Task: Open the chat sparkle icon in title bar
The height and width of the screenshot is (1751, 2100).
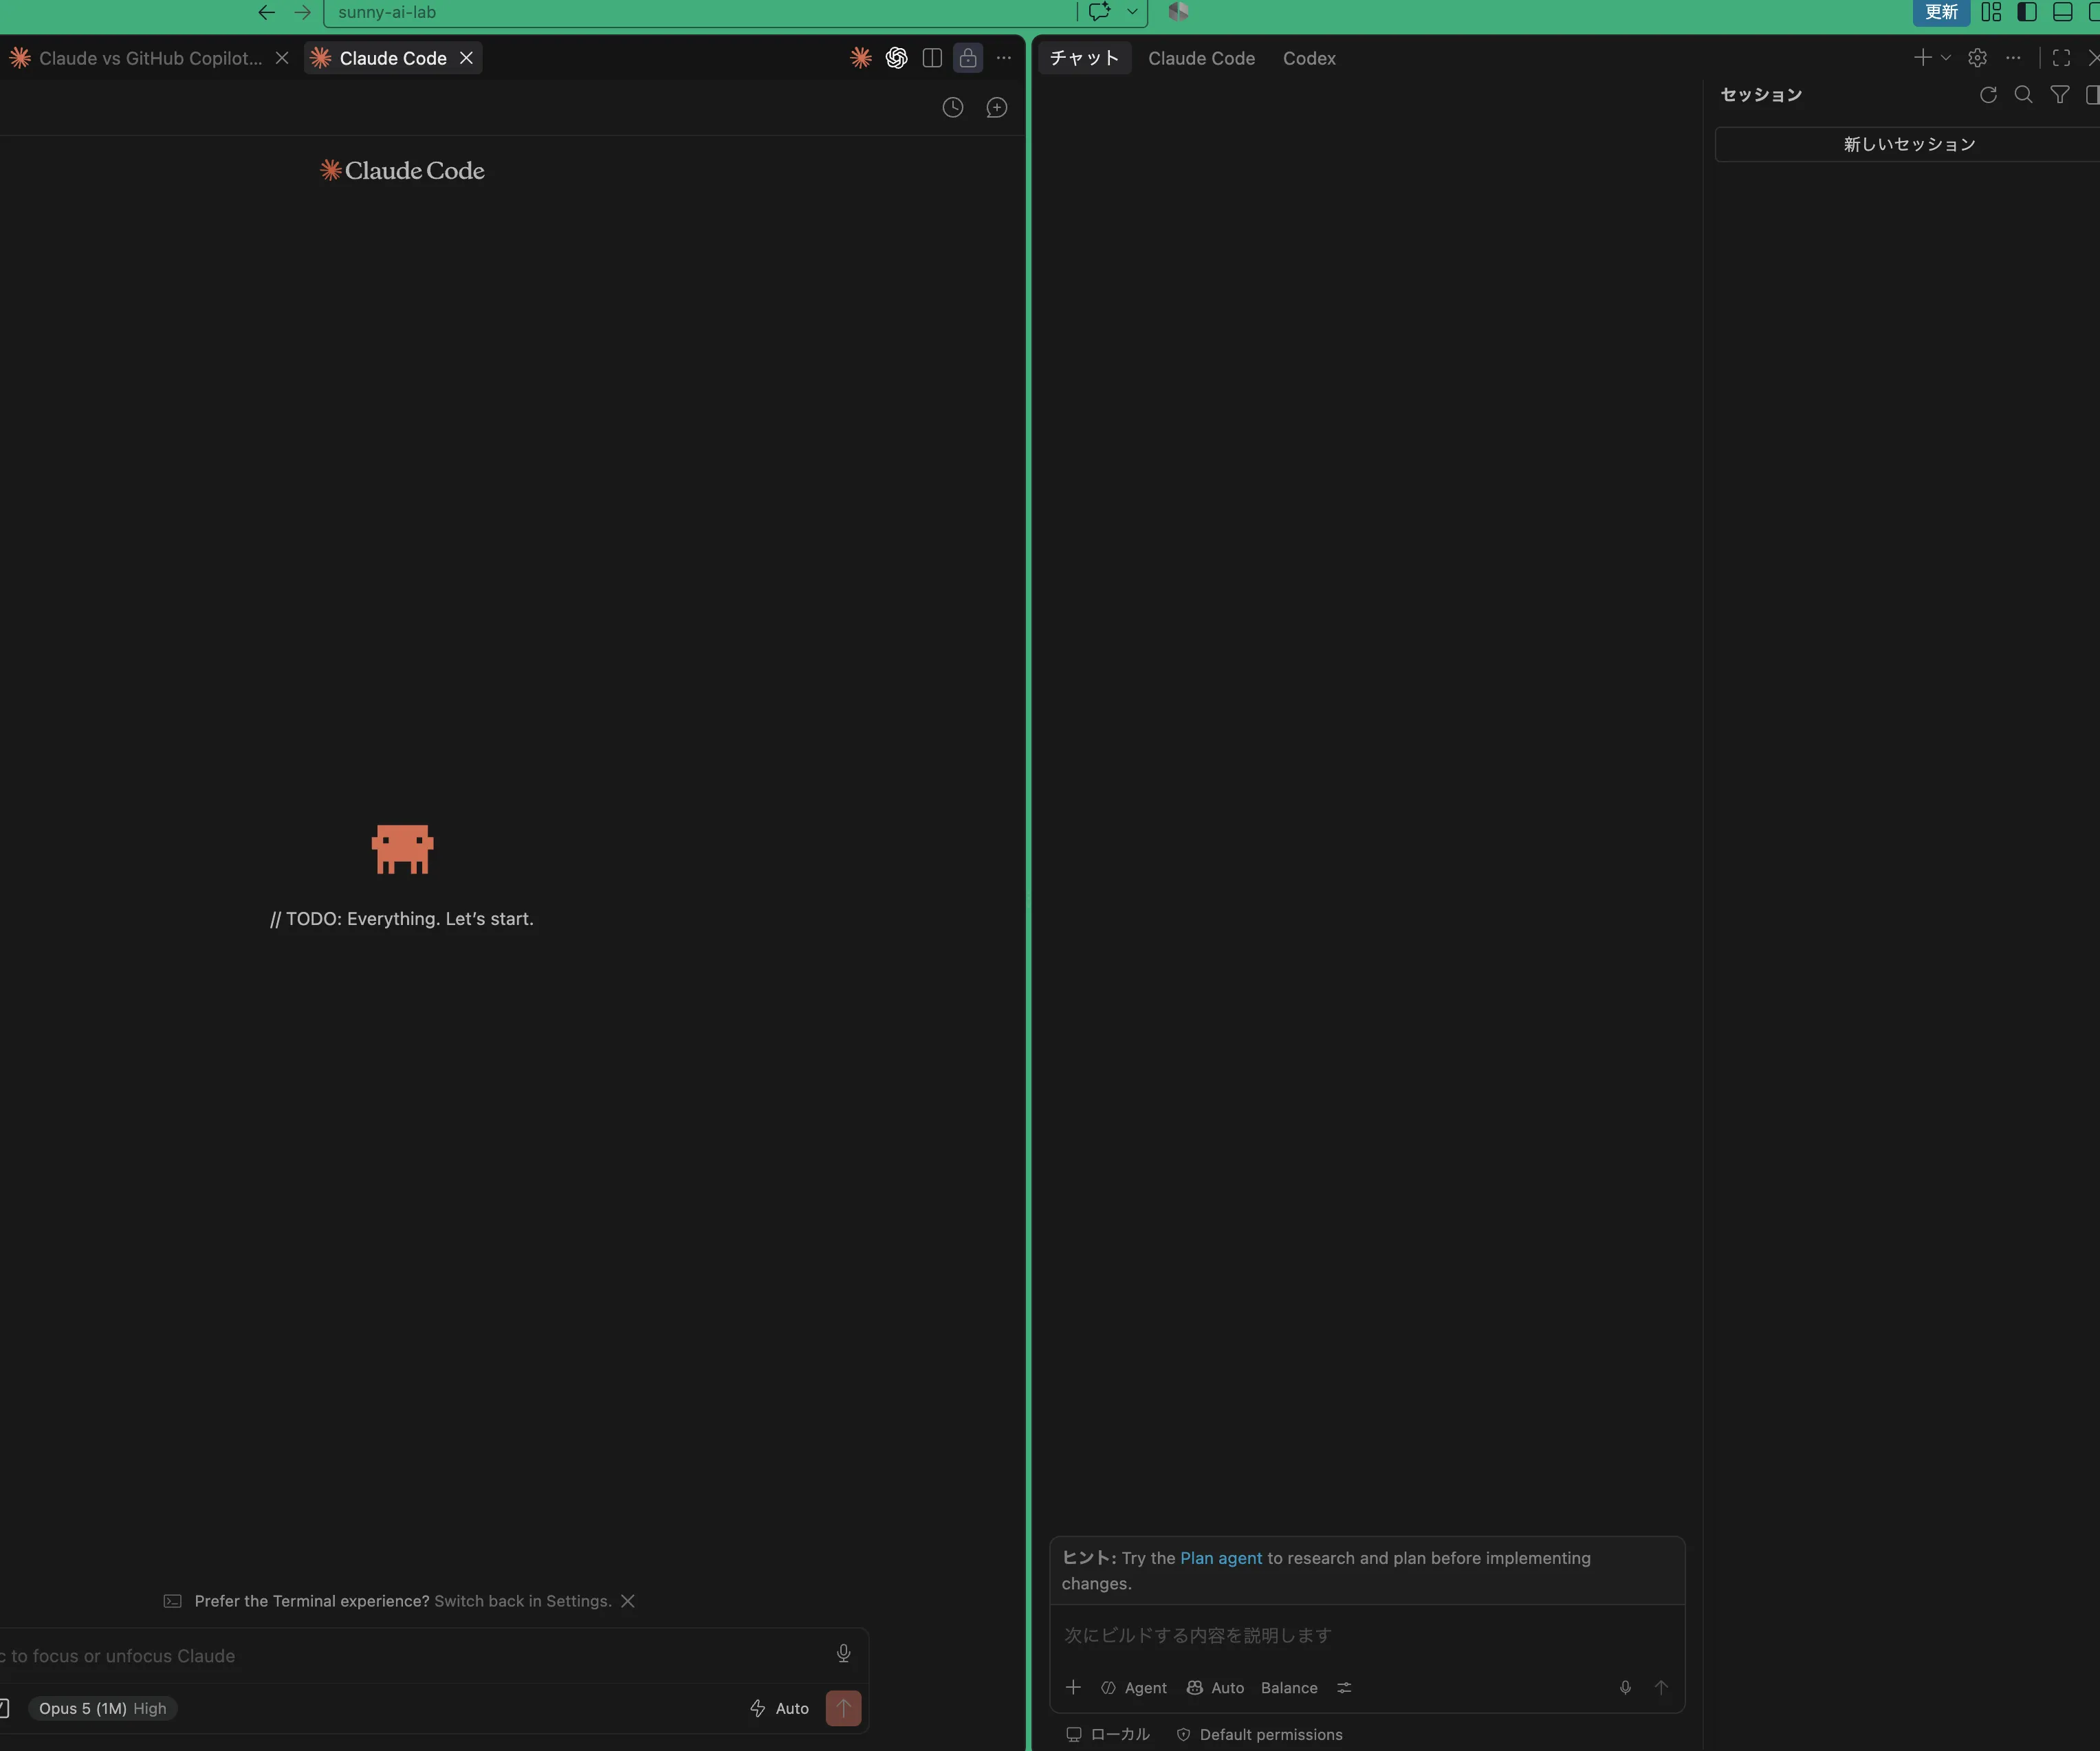Action: (x=1100, y=12)
